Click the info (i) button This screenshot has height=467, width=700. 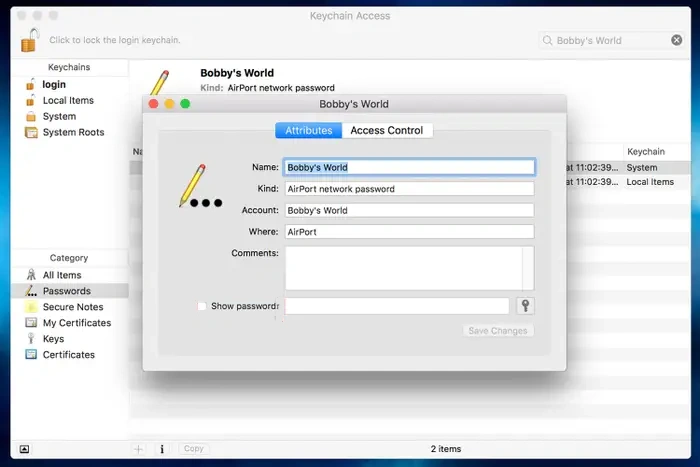coord(162,449)
